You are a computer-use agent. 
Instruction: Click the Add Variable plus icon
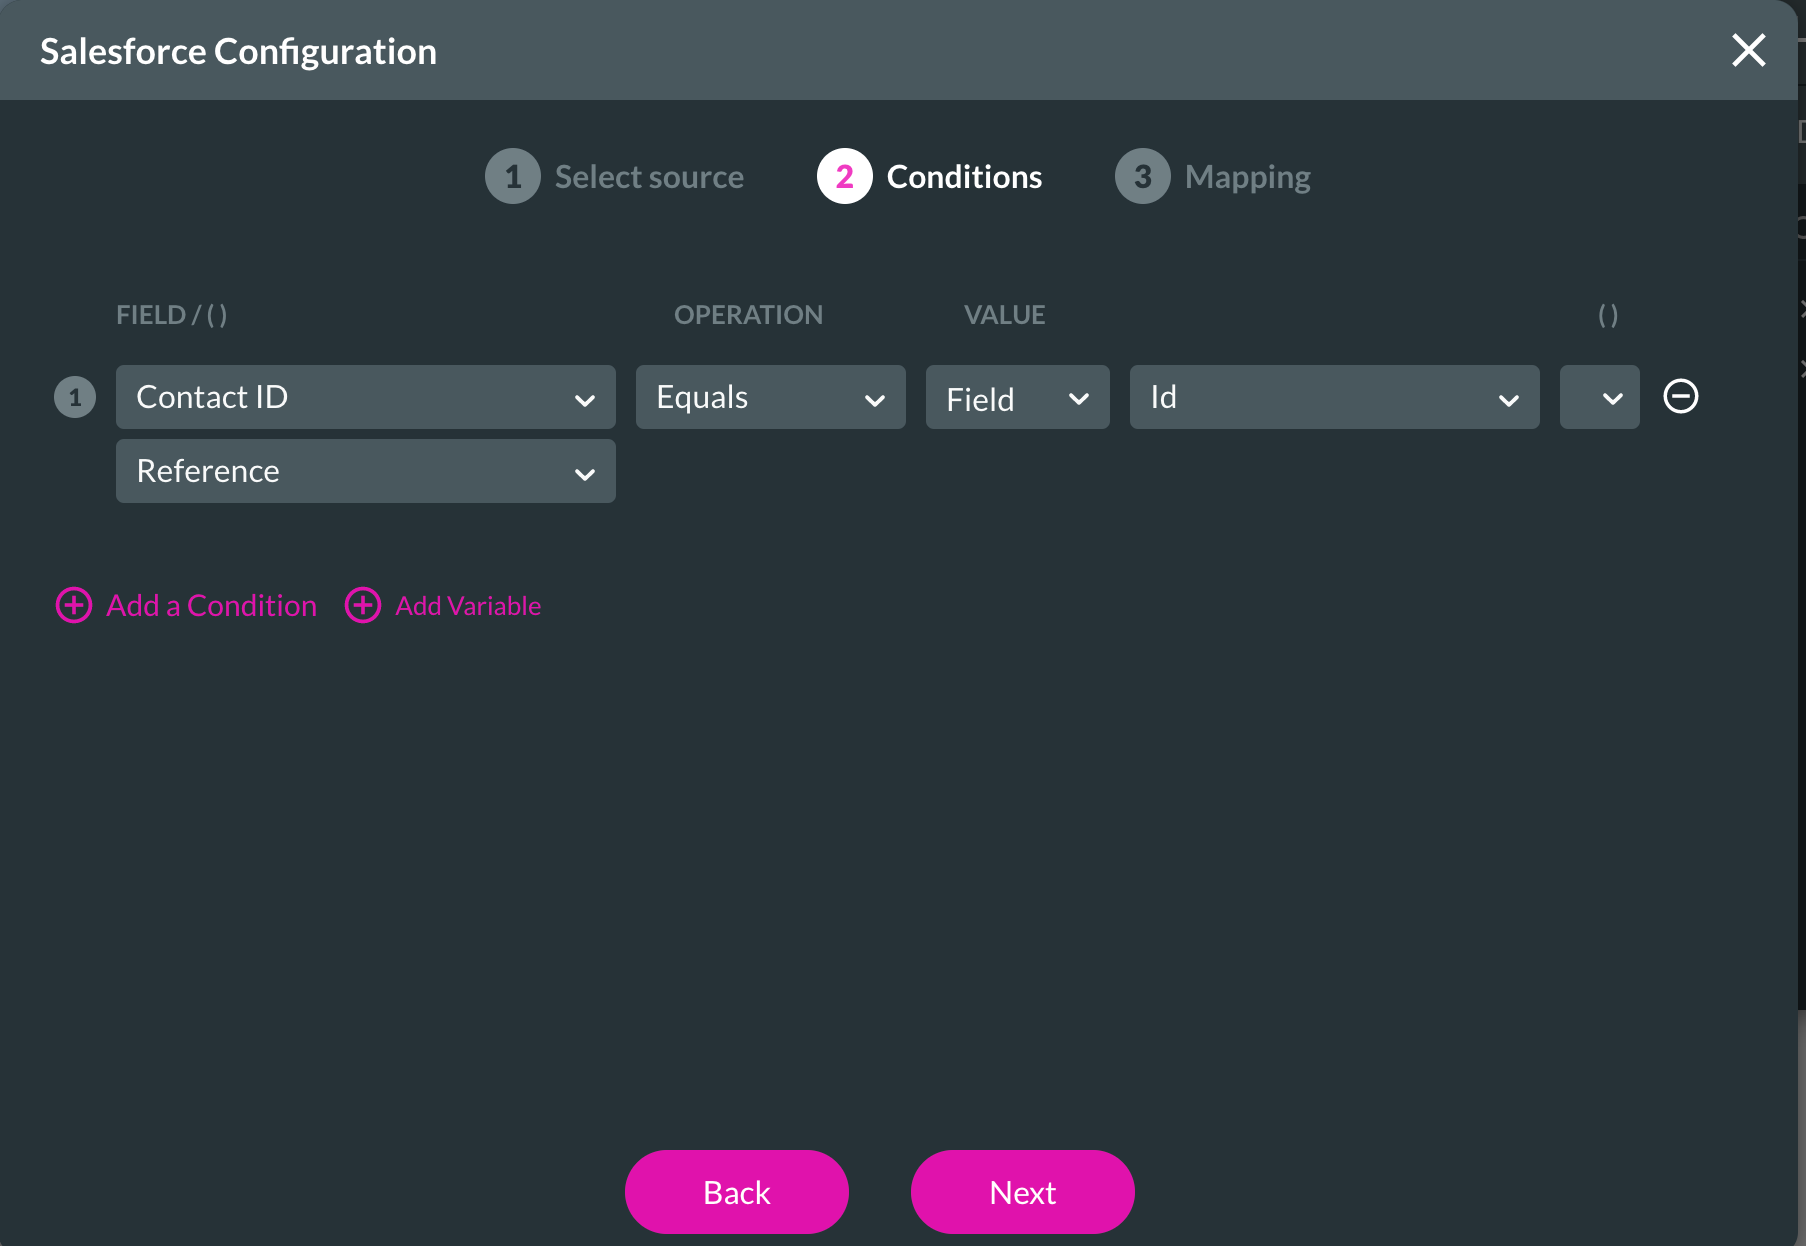[363, 605]
